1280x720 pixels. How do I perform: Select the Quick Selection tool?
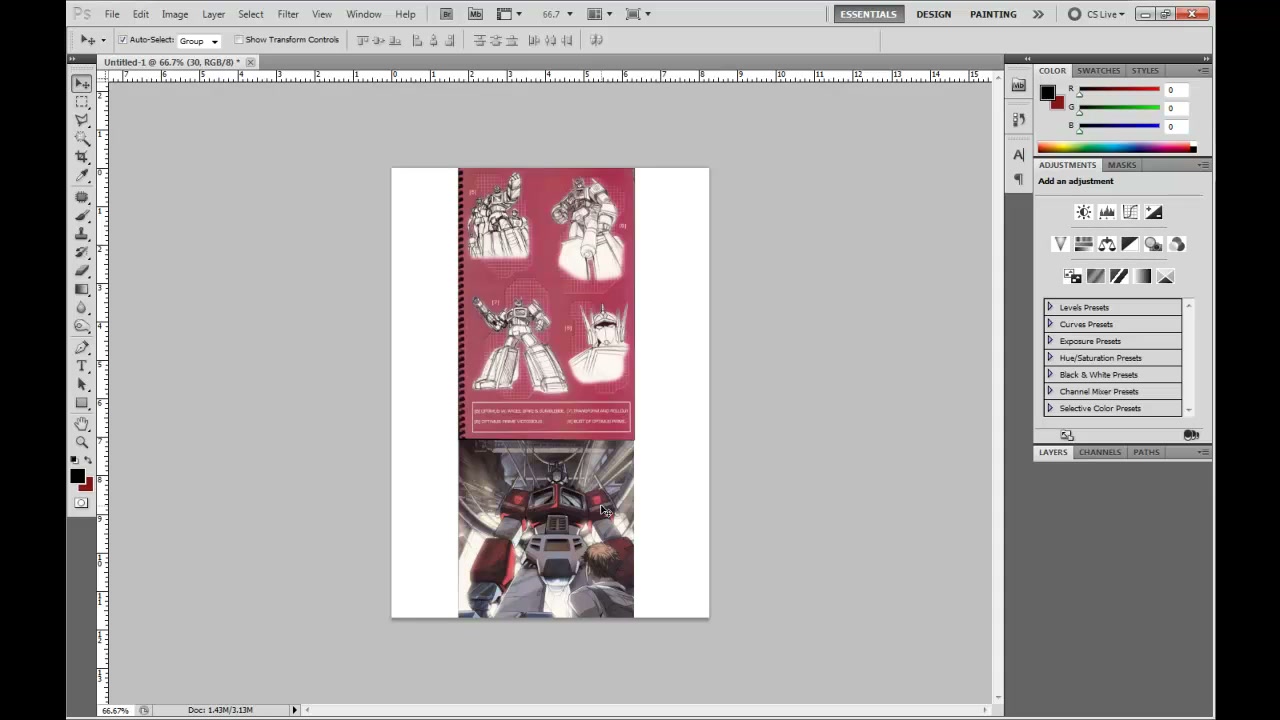(x=82, y=138)
